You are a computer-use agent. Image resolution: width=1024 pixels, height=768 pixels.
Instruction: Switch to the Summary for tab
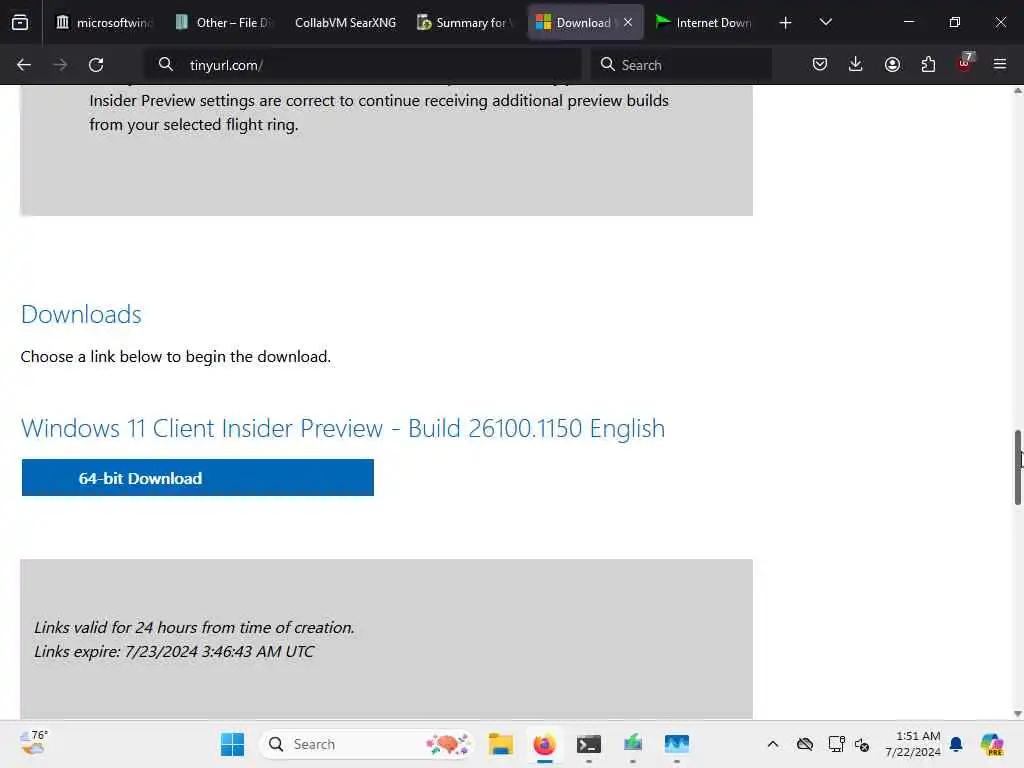(x=465, y=22)
